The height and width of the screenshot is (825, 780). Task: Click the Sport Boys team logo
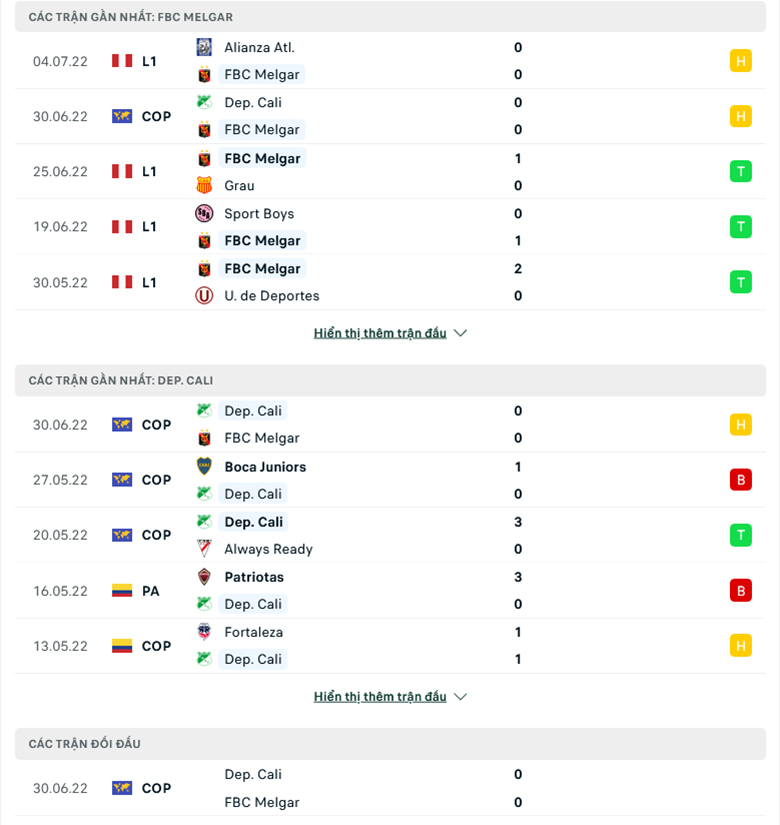point(204,213)
